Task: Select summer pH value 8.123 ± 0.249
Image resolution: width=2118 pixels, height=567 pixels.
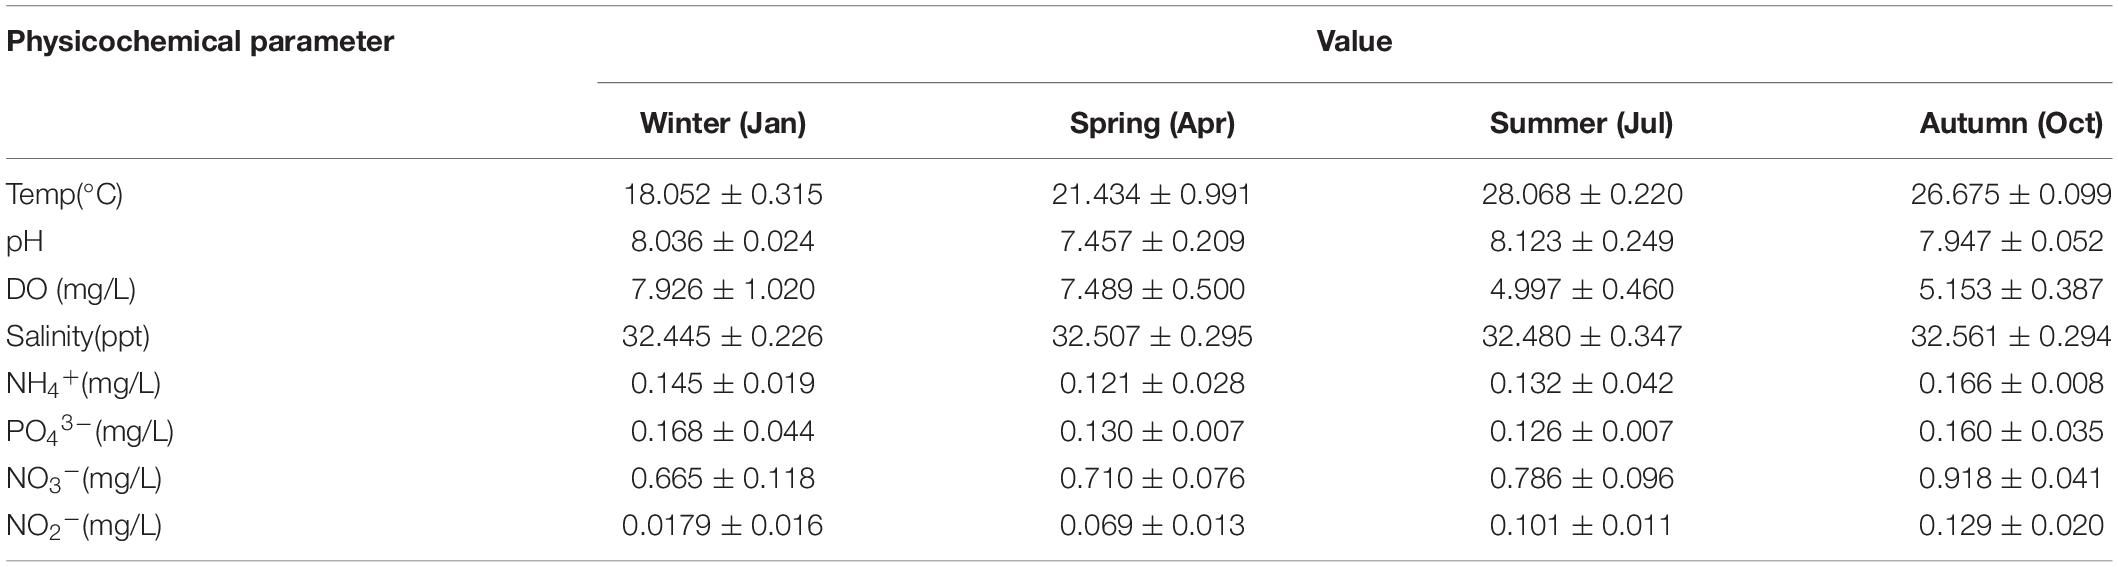Action: (x=1582, y=242)
